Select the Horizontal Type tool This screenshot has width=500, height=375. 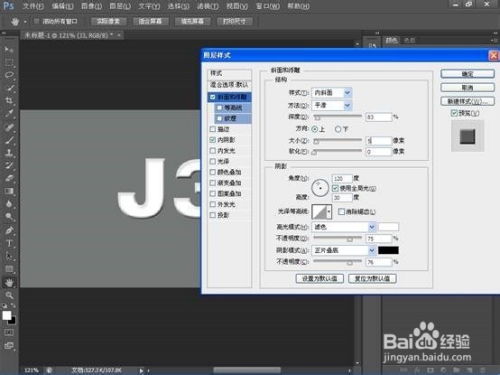tap(9, 243)
